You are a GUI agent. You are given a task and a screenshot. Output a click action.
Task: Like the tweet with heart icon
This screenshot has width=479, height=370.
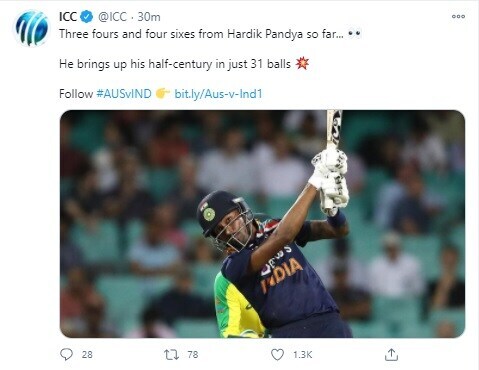coord(277,354)
